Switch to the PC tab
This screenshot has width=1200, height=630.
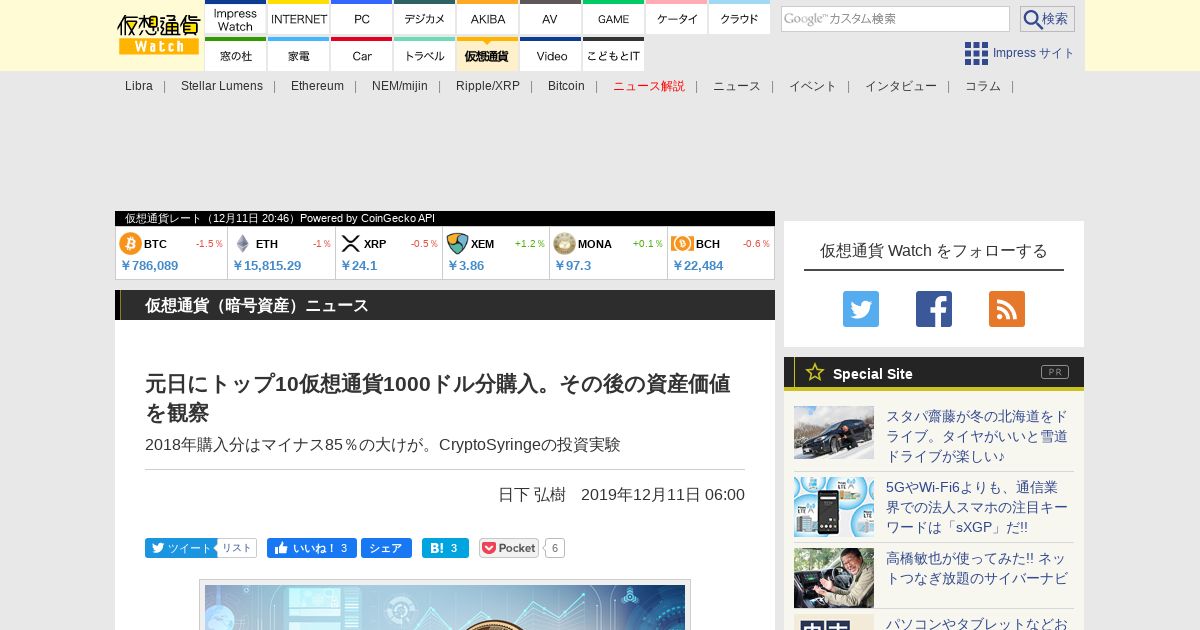click(362, 19)
